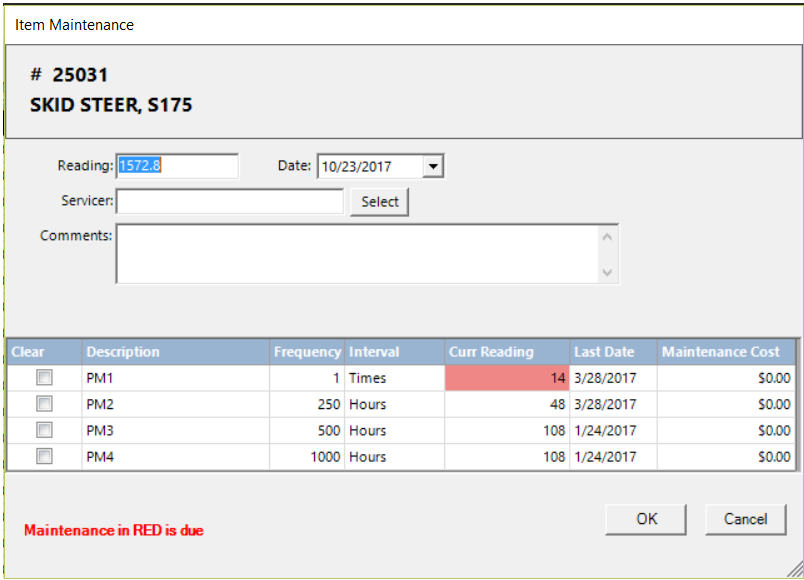Click inside the Comments text box

pos(360,254)
